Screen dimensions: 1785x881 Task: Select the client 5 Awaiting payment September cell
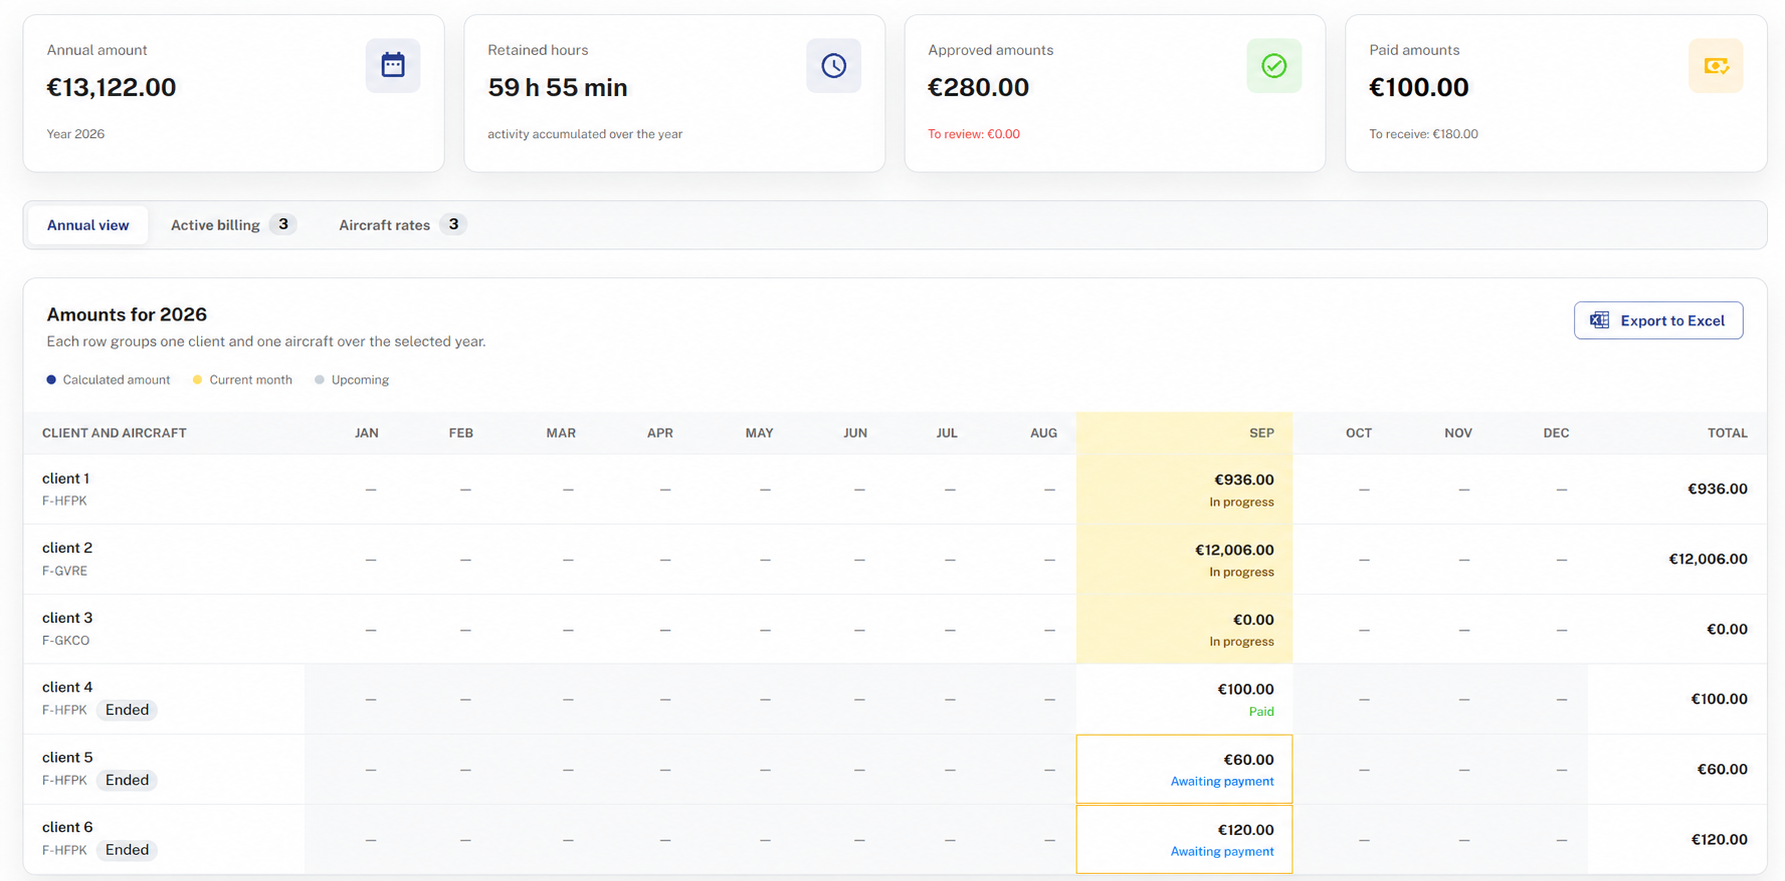coord(1184,769)
